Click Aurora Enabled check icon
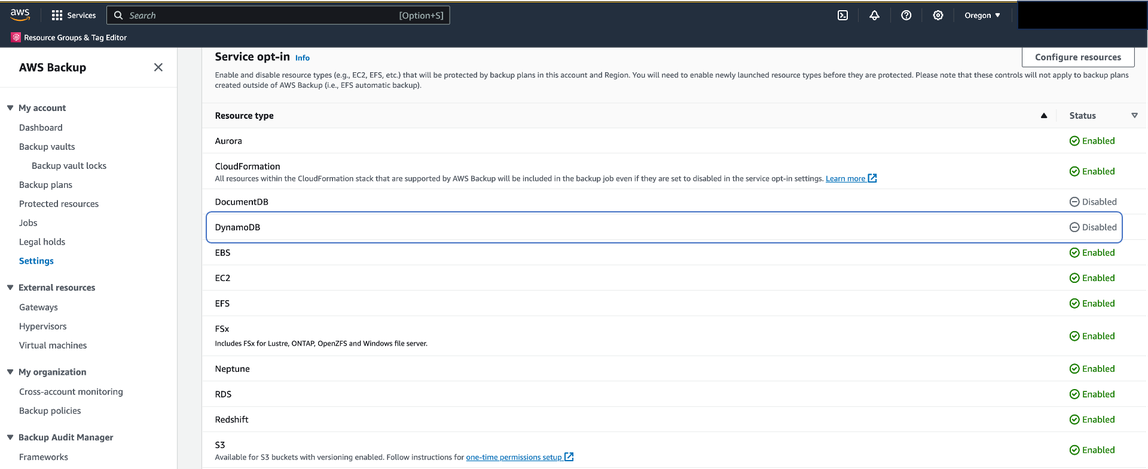 (1075, 140)
